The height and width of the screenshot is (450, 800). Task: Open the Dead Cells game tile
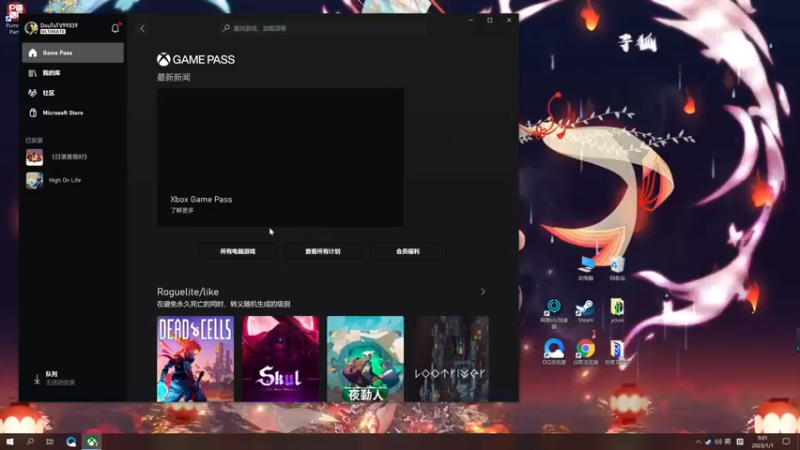coord(195,359)
